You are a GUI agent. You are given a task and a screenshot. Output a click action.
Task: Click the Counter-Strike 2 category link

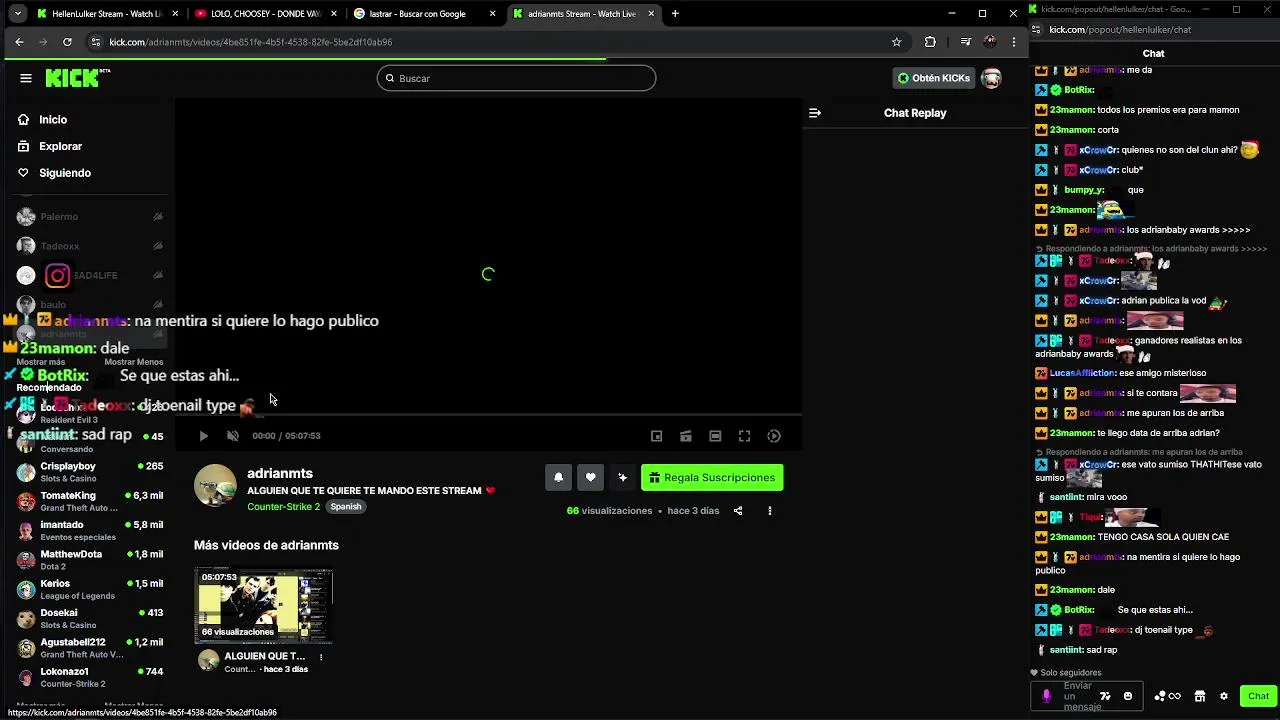(283, 507)
